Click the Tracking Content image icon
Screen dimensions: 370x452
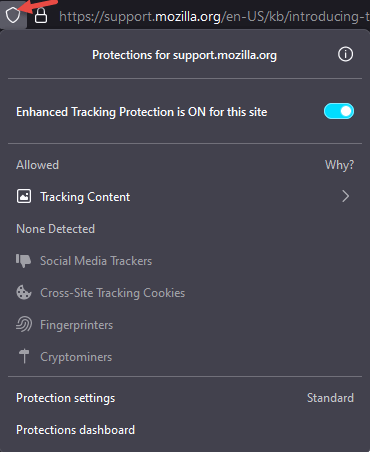click(24, 196)
